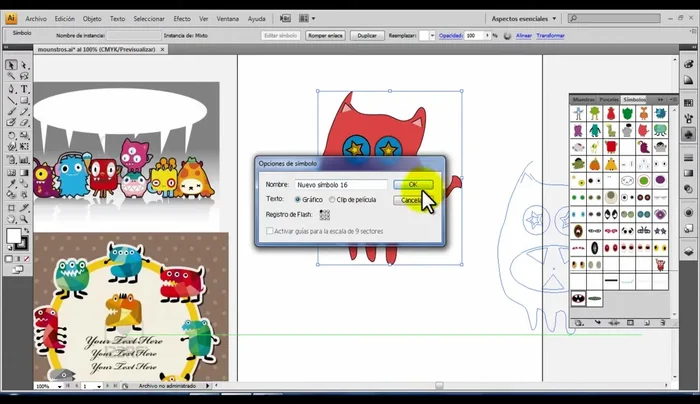
Task: Open the Symbols panel dock icon
Action: (x=689, y=135)
